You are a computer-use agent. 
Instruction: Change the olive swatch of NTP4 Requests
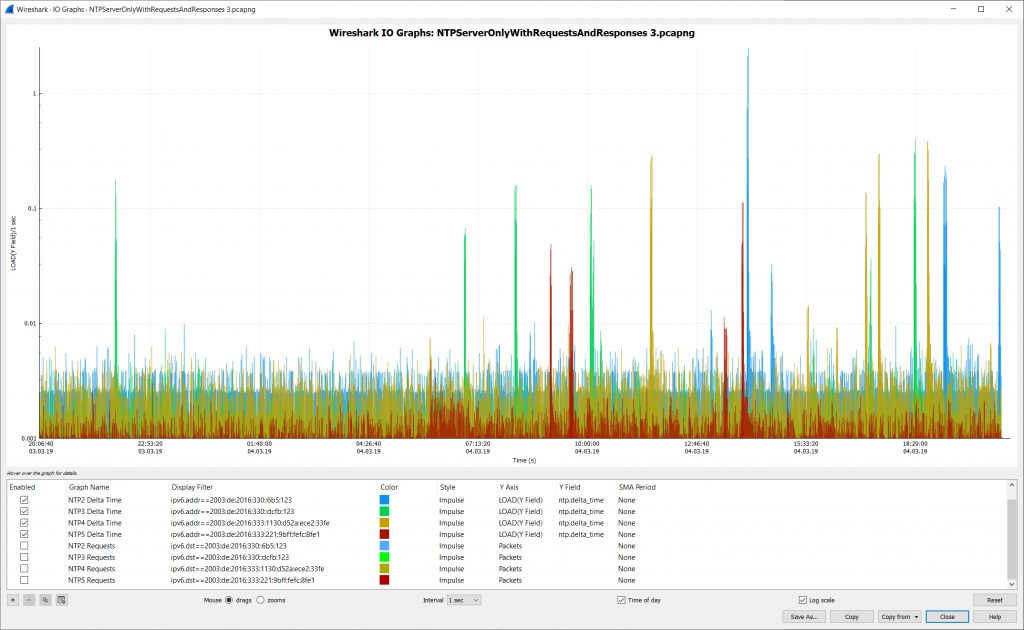(385, 569)
